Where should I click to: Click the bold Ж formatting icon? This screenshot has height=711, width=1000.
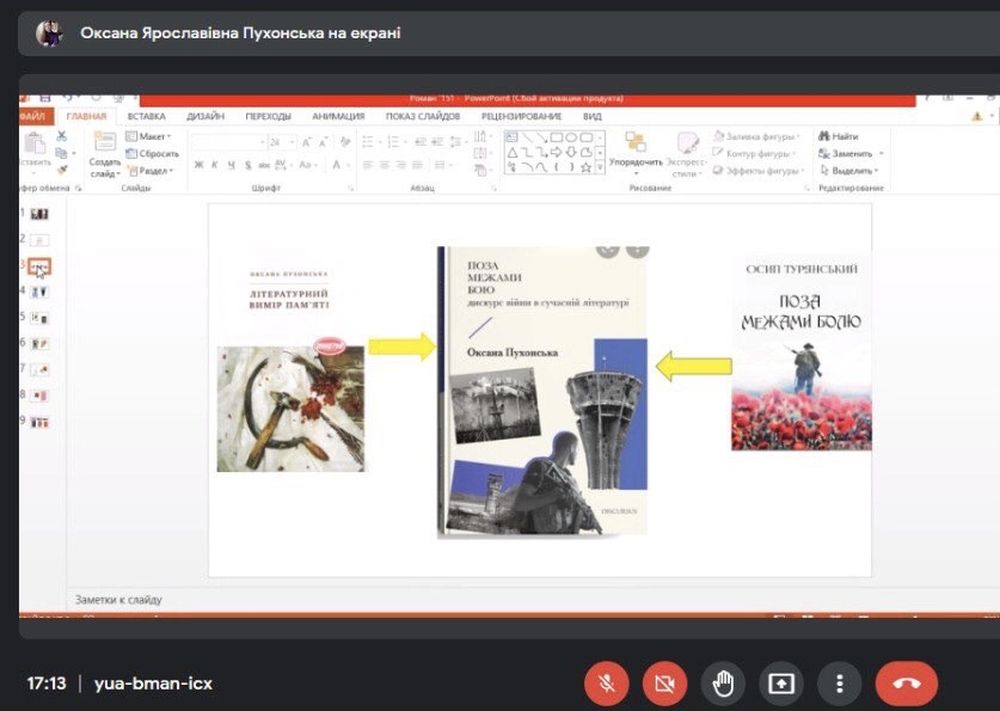coord(199,165)
